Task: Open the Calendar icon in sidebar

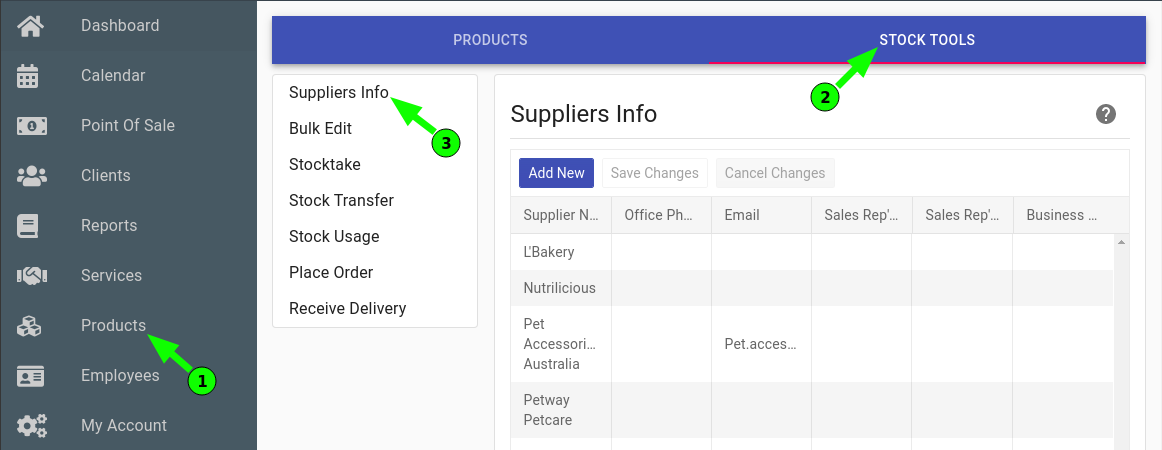Action: [27, 76]
